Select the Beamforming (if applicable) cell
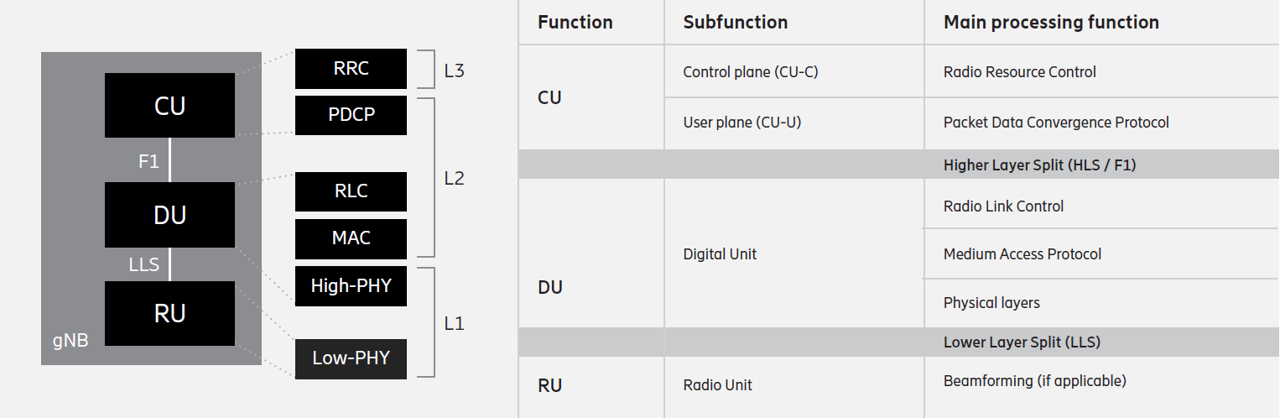1280x418 pixels. coord(1034,381)
